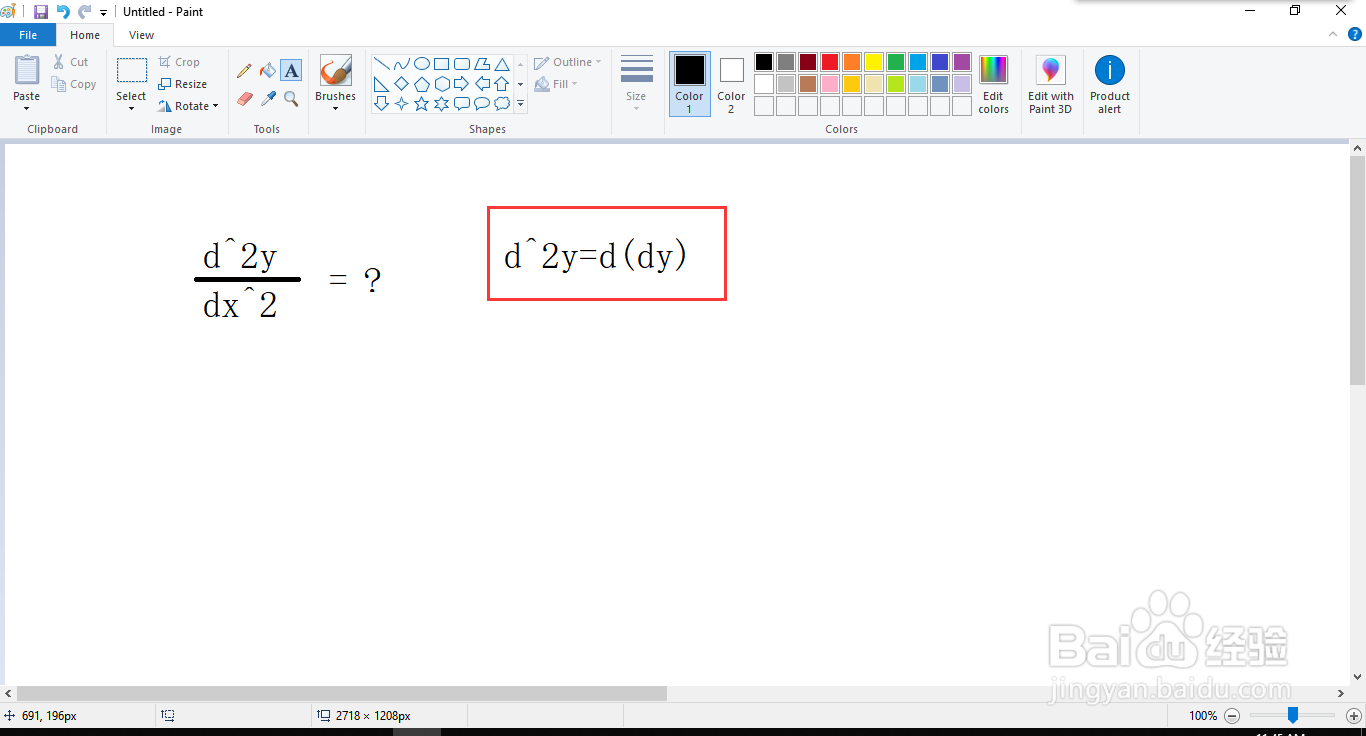Screen dimensions: 1366x736
Task: Click the Undo arrow in Quick Access Toolbar
Action: pos(63,11)
